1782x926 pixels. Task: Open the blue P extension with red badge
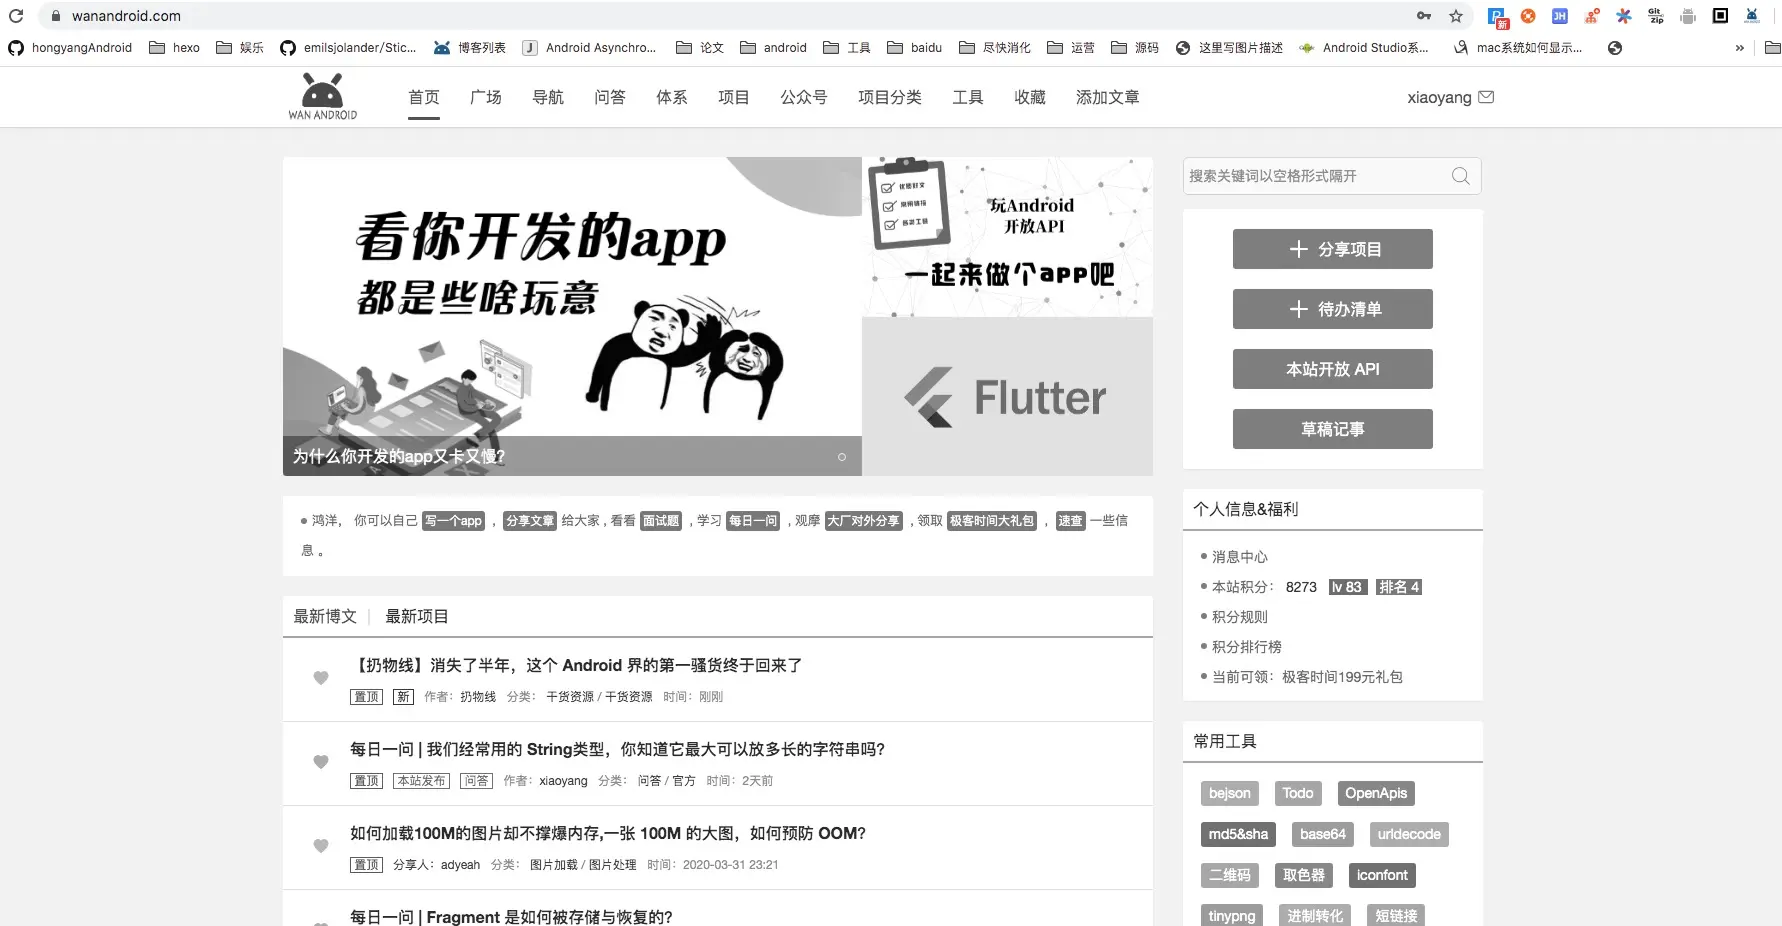[x=1497, y=17]
